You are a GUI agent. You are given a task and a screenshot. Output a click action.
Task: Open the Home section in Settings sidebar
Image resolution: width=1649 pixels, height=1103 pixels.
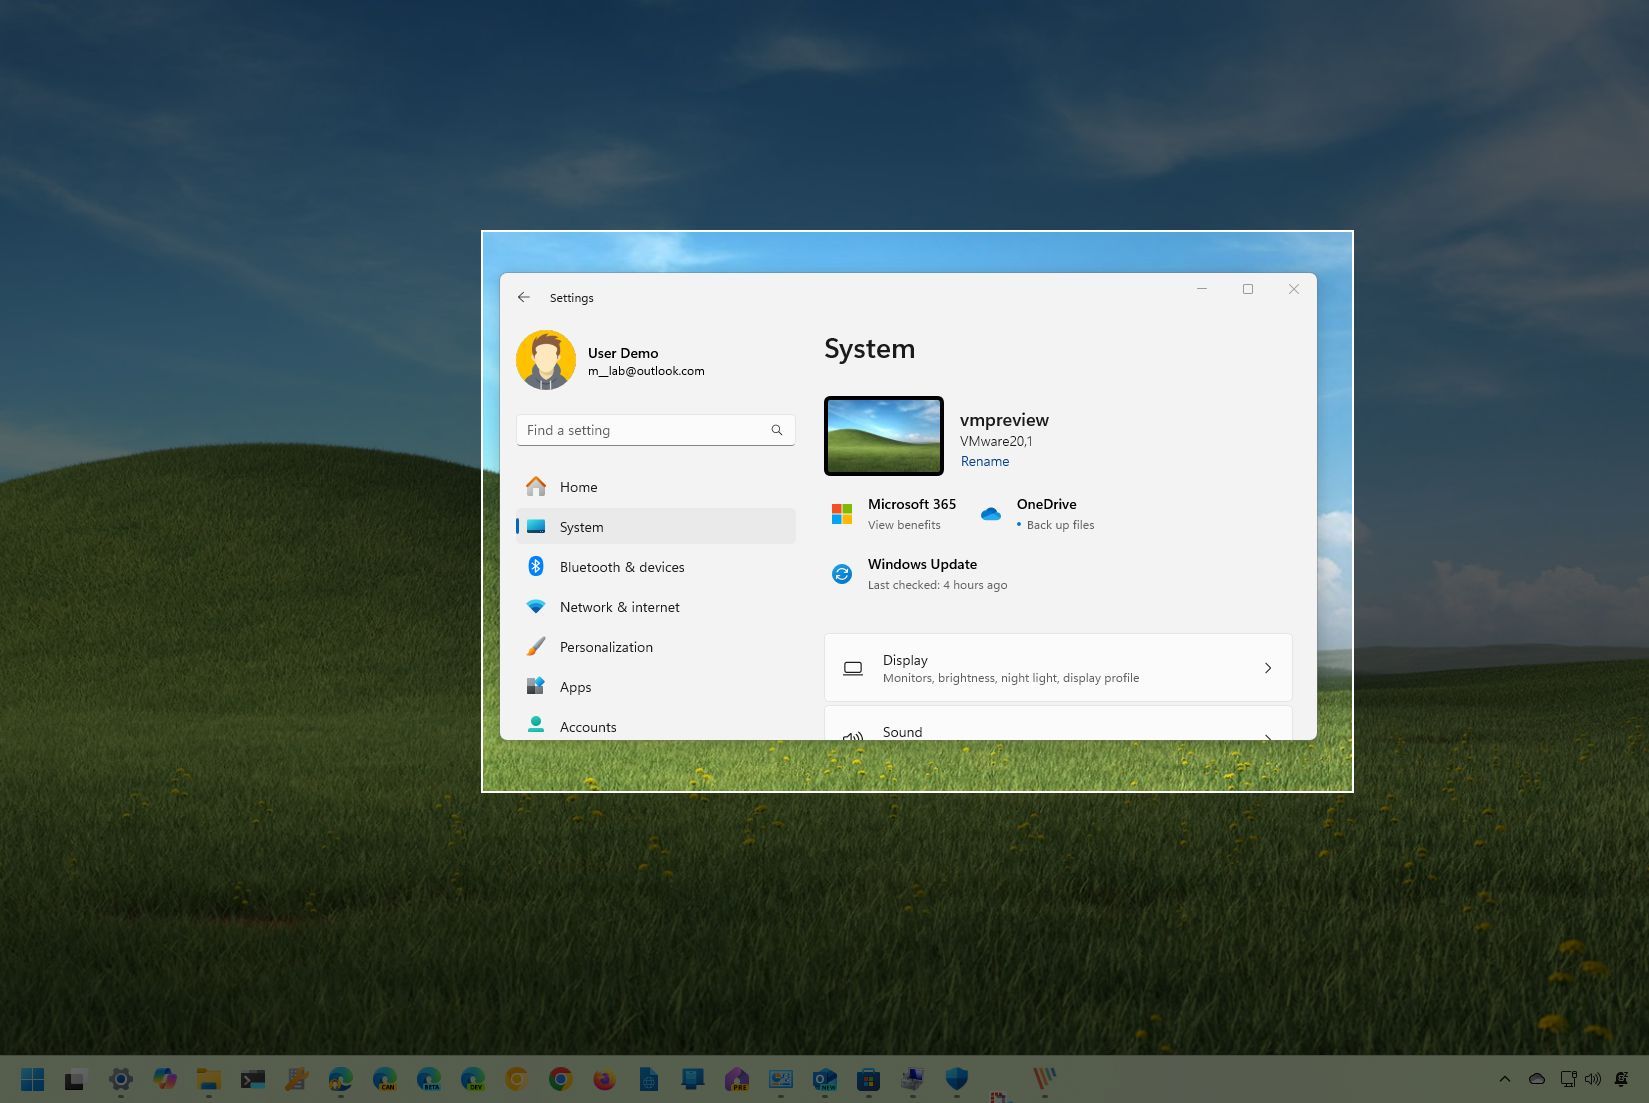point(578,487)
